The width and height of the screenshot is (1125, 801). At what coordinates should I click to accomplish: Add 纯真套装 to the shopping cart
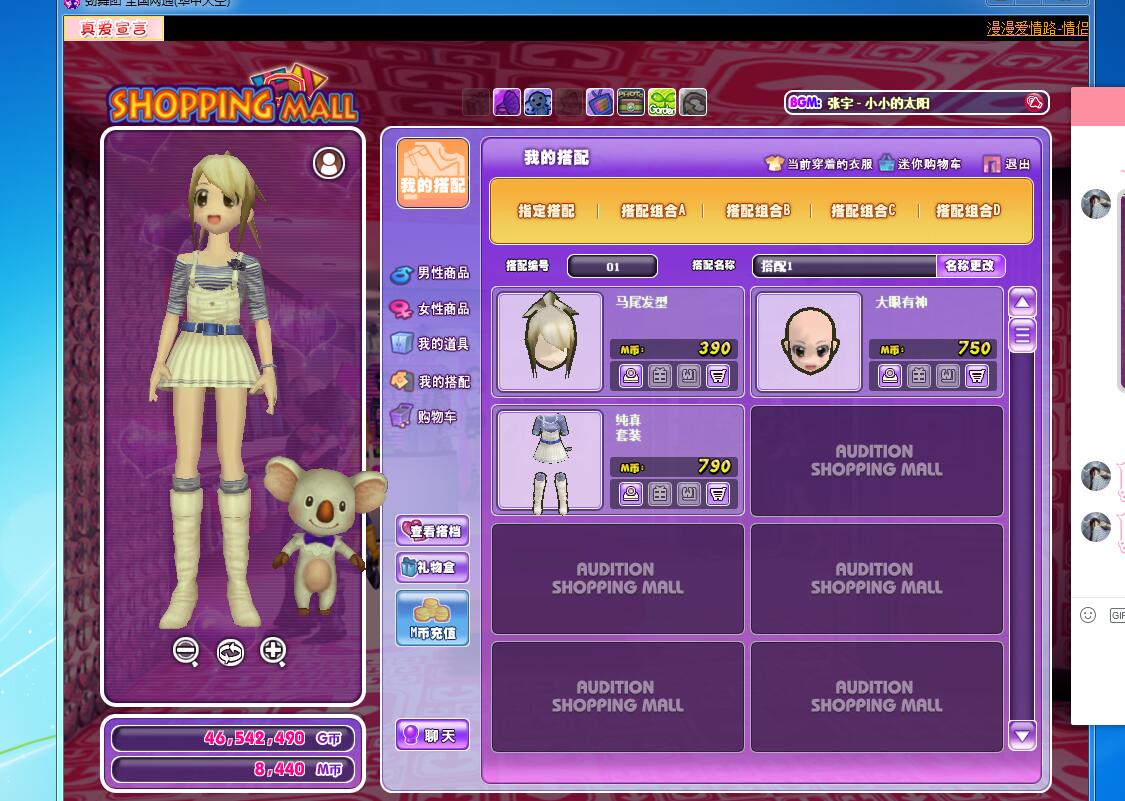[717, 493]
